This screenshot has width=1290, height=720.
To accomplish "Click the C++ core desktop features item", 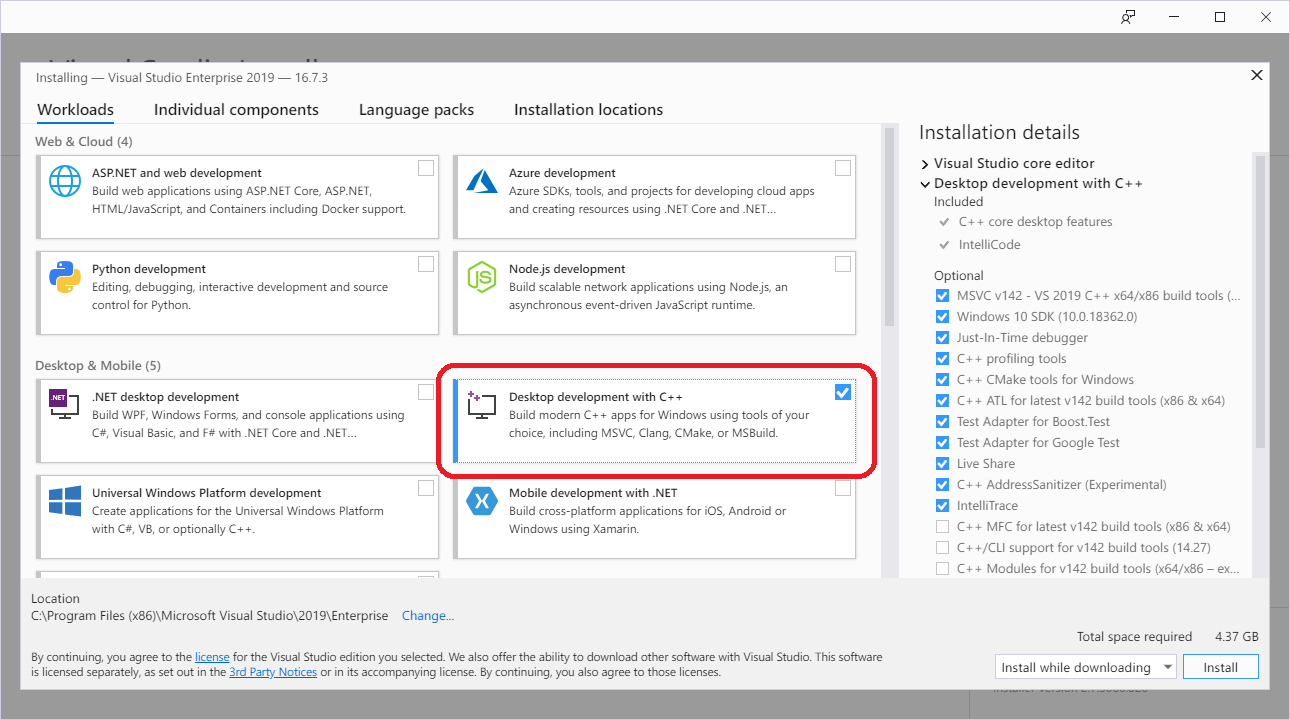I will 1035,222.
